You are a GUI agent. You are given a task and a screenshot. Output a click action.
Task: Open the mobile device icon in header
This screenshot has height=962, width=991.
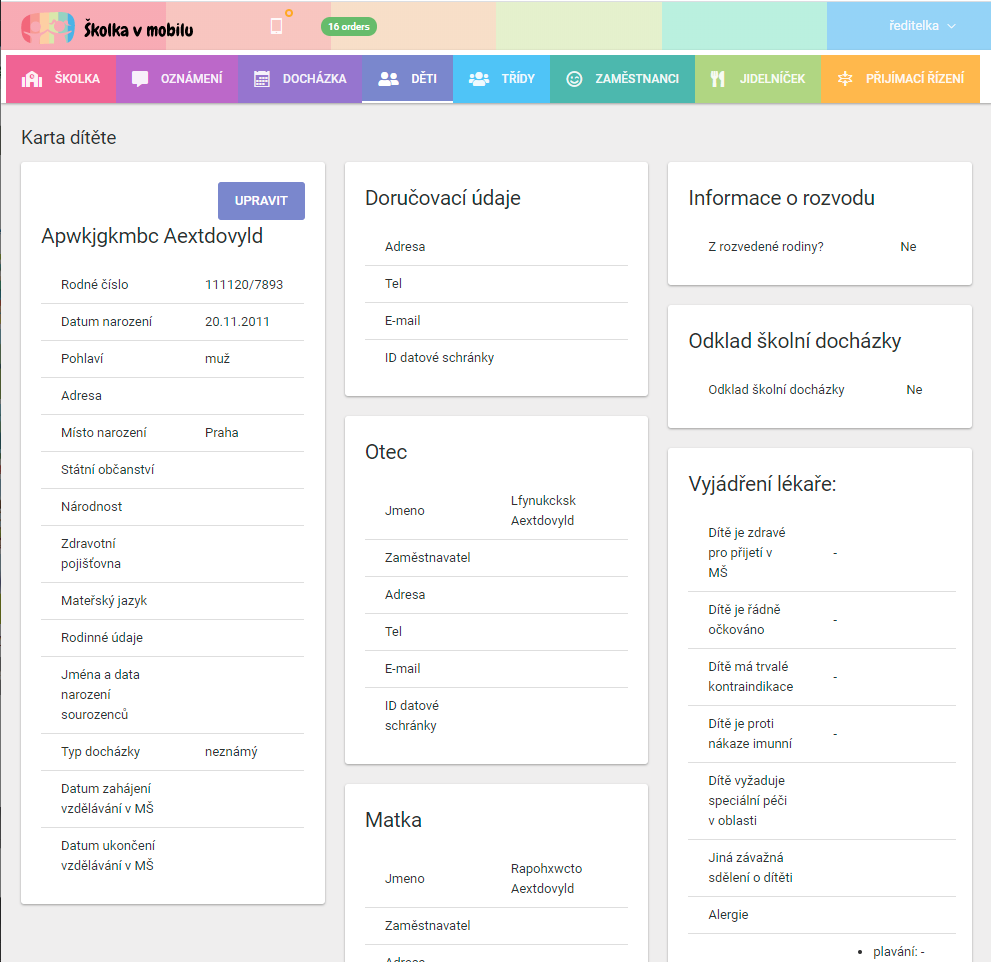[x=276, y=26]
